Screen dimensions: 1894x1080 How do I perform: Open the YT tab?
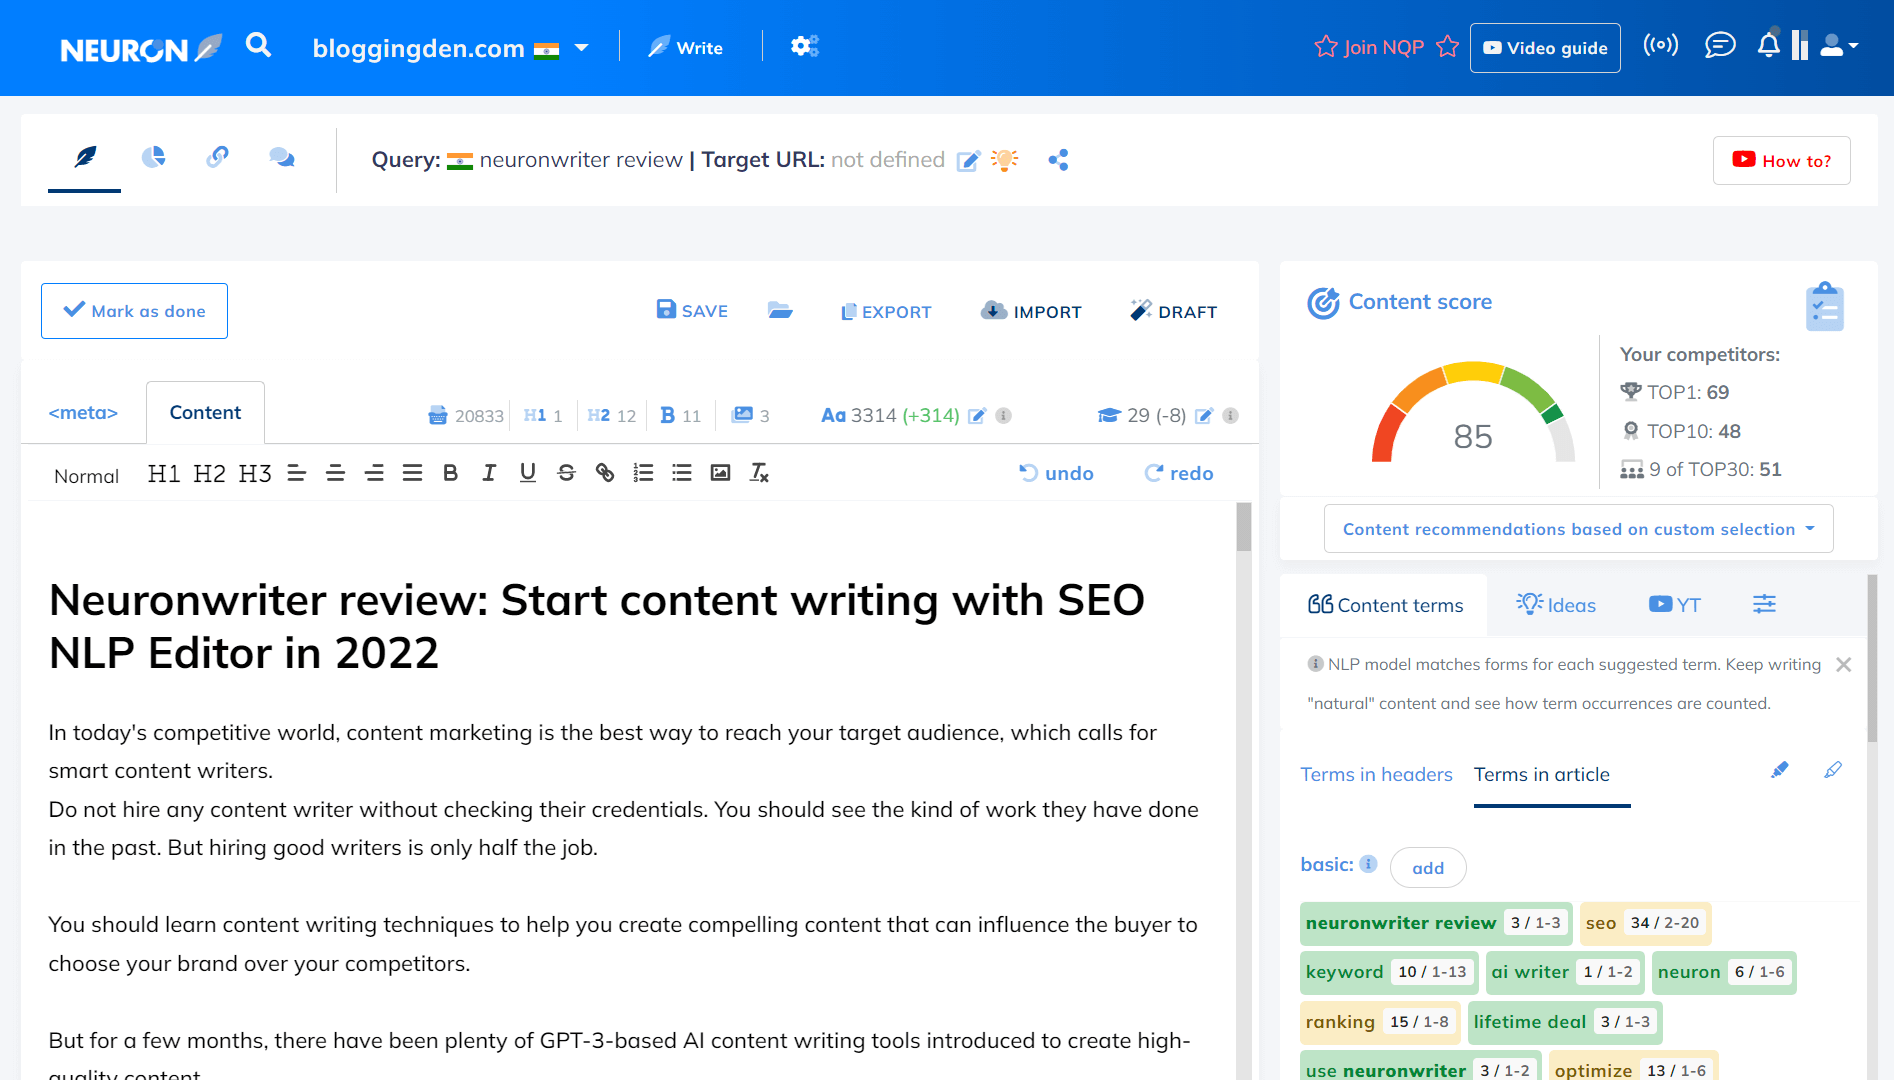[x=1675, y=605]
